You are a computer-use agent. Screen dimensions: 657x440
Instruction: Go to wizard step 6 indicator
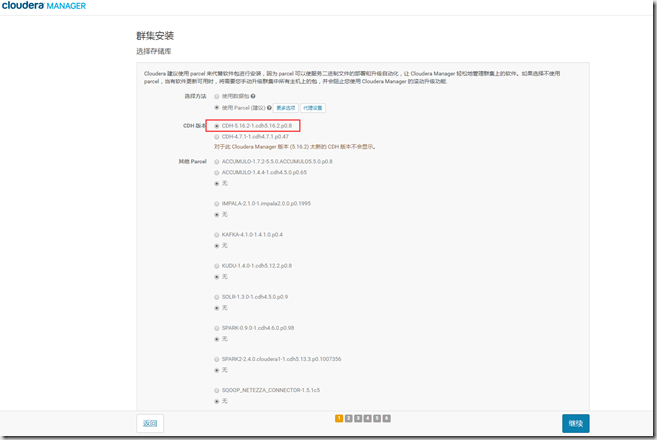[387, 418]
